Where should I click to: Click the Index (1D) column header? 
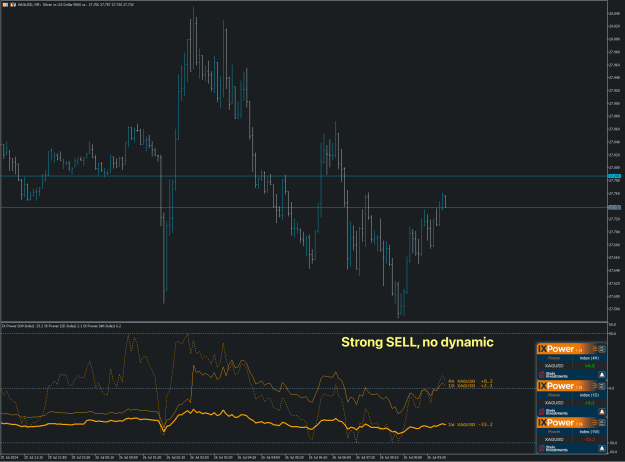tap(590, 395)
